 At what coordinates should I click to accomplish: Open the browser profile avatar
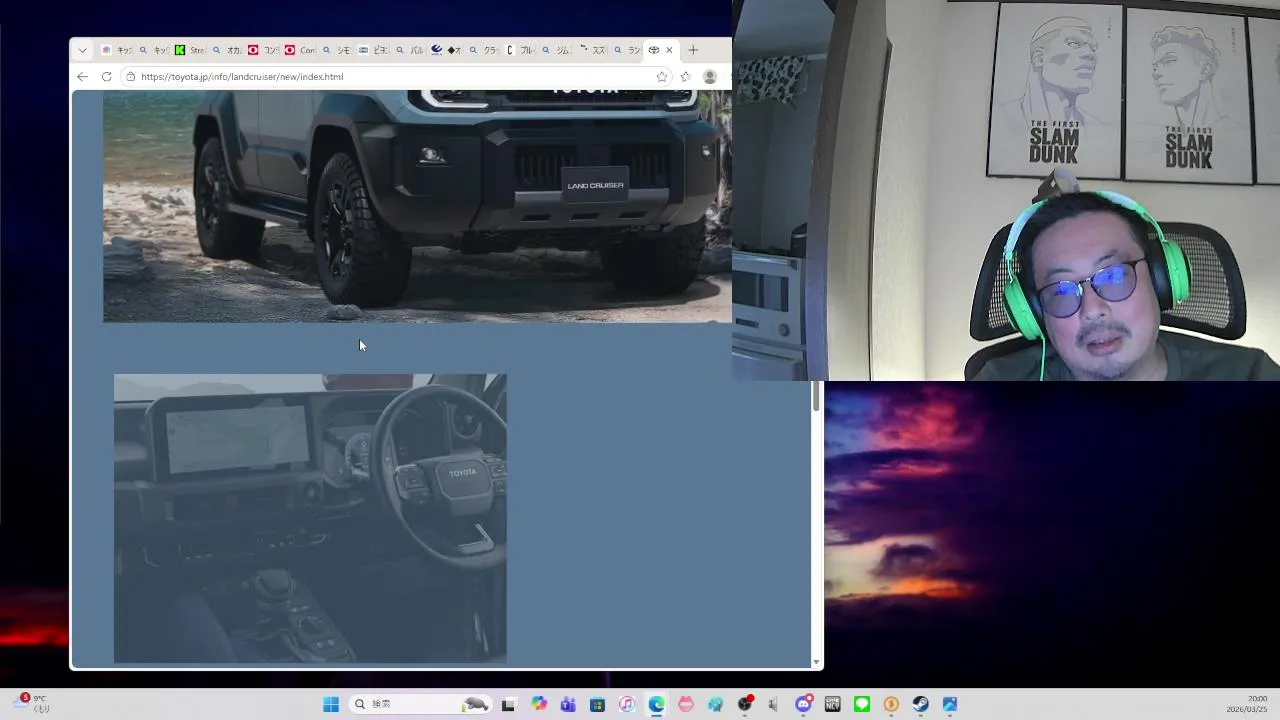pyautogui.click(x=710, y=76)
